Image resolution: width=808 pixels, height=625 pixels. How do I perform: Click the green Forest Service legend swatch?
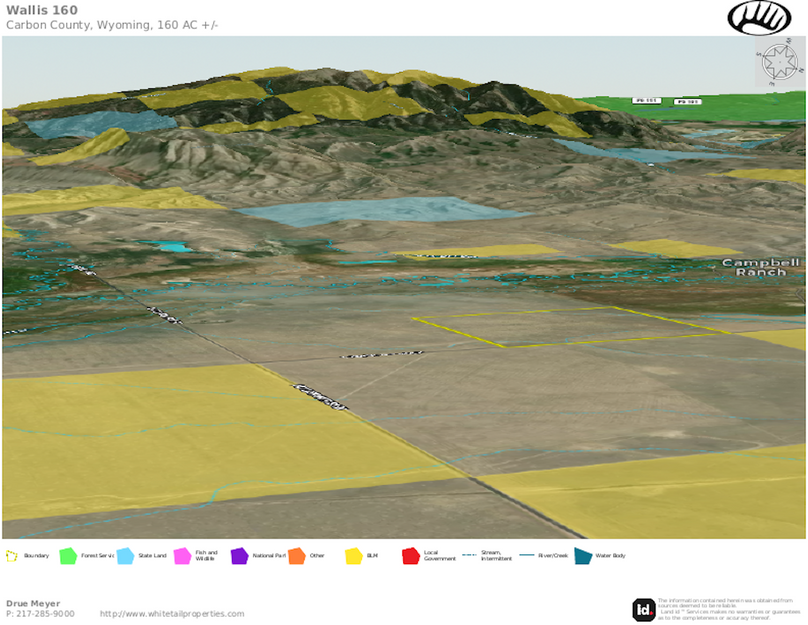(x=68, y=555)
